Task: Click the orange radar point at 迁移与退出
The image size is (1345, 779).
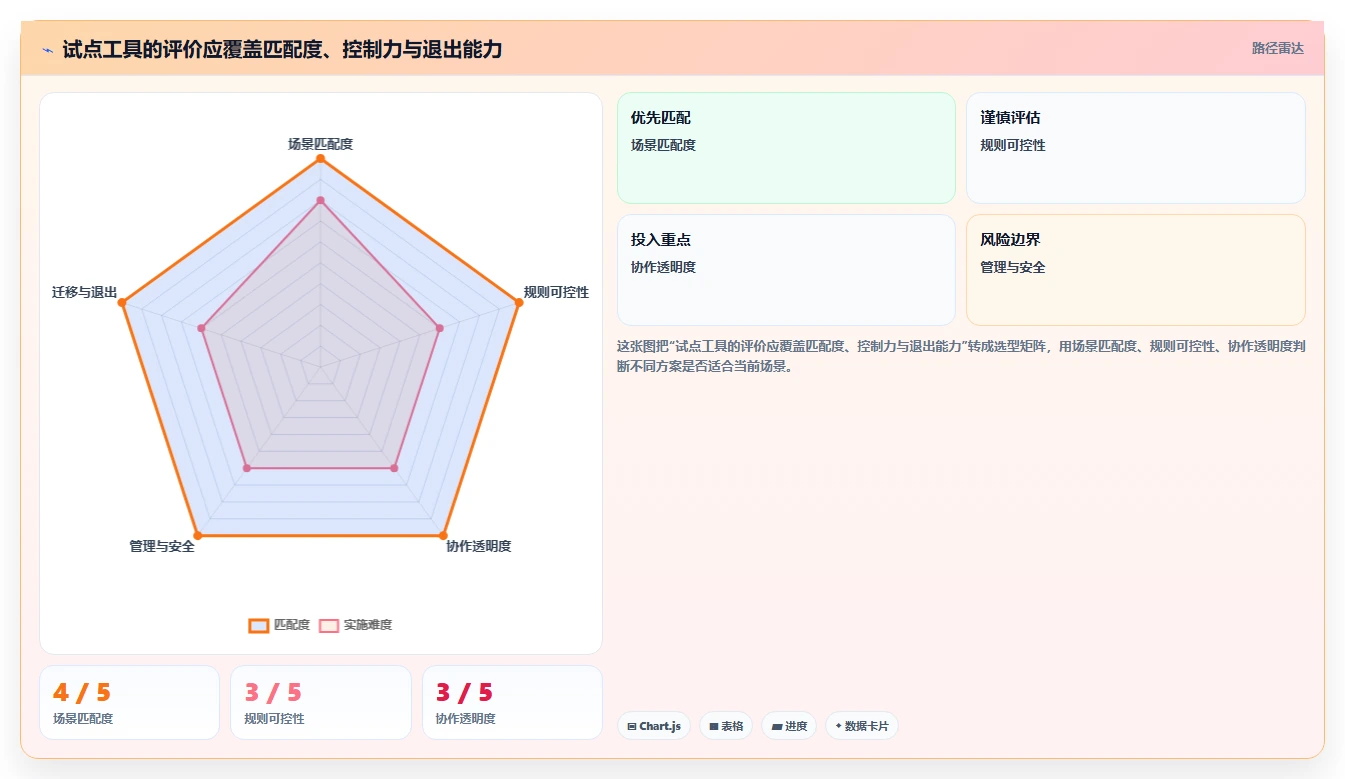Action: (123, 303)
